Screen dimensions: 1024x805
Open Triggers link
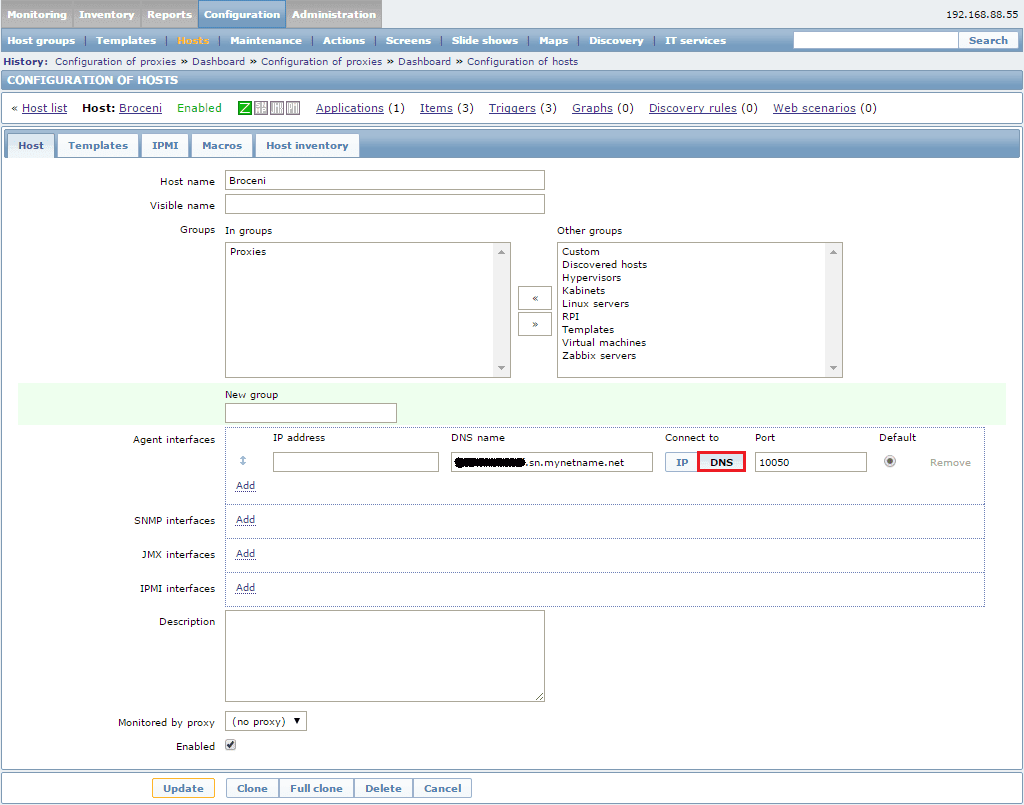pos(512,108)
